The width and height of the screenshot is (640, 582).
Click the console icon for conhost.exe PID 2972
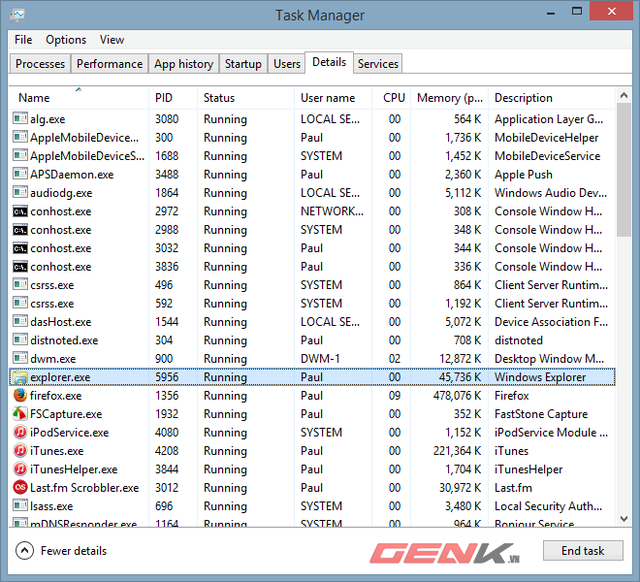coord(20,211)
